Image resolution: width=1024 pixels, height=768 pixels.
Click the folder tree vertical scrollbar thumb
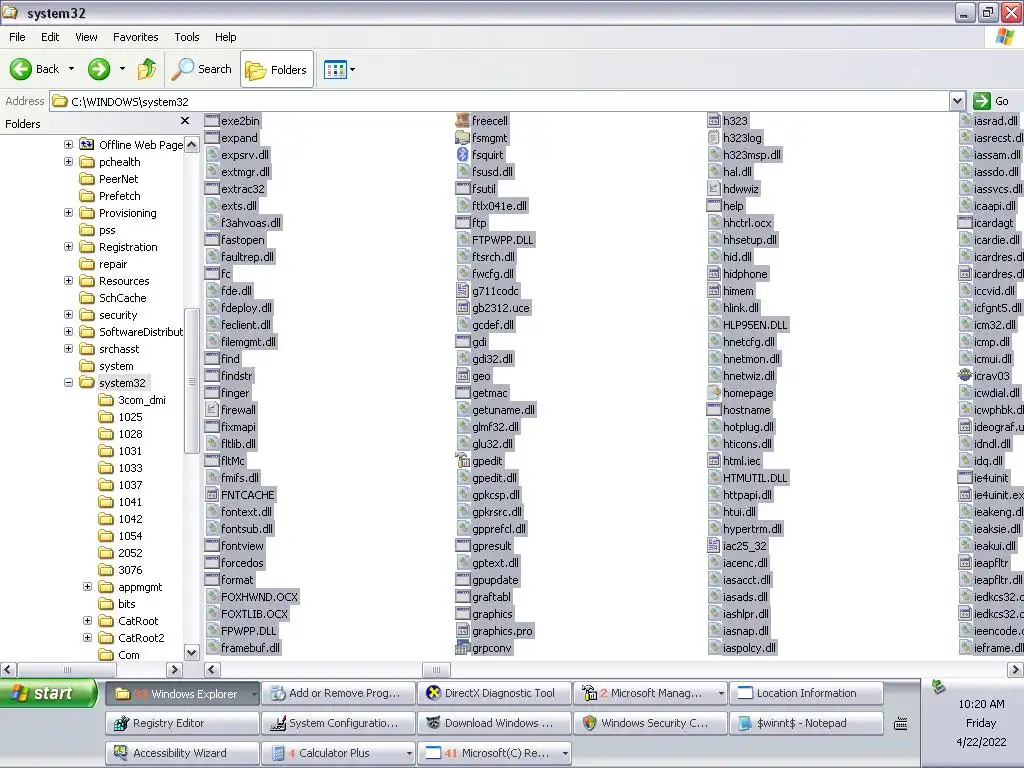pyautogui.click(x=191, y=381)
